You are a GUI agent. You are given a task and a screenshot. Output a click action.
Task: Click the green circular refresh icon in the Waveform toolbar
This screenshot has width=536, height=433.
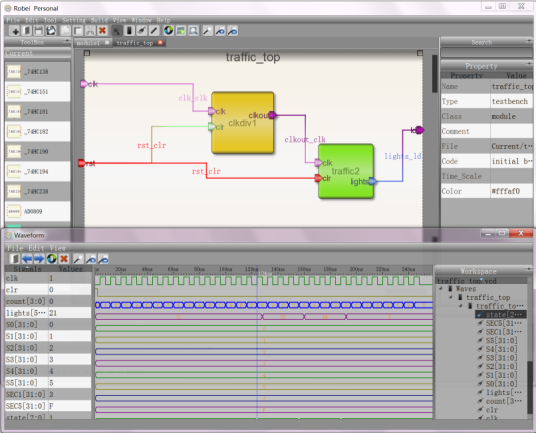(x=52, y=259)
